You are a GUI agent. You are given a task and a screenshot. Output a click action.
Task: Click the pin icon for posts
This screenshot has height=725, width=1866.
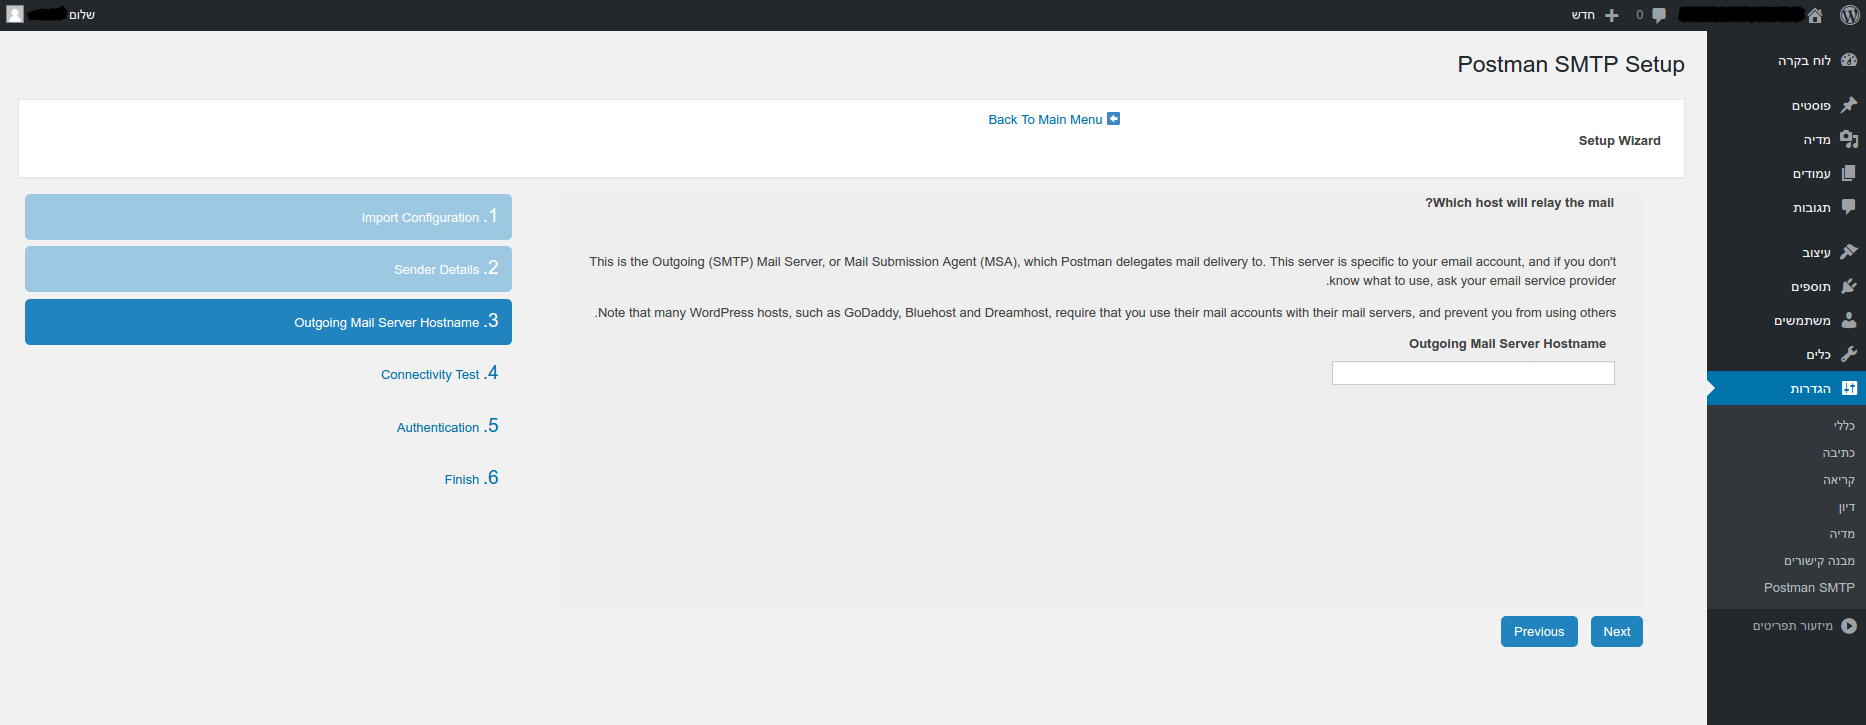click(1848, 105)
